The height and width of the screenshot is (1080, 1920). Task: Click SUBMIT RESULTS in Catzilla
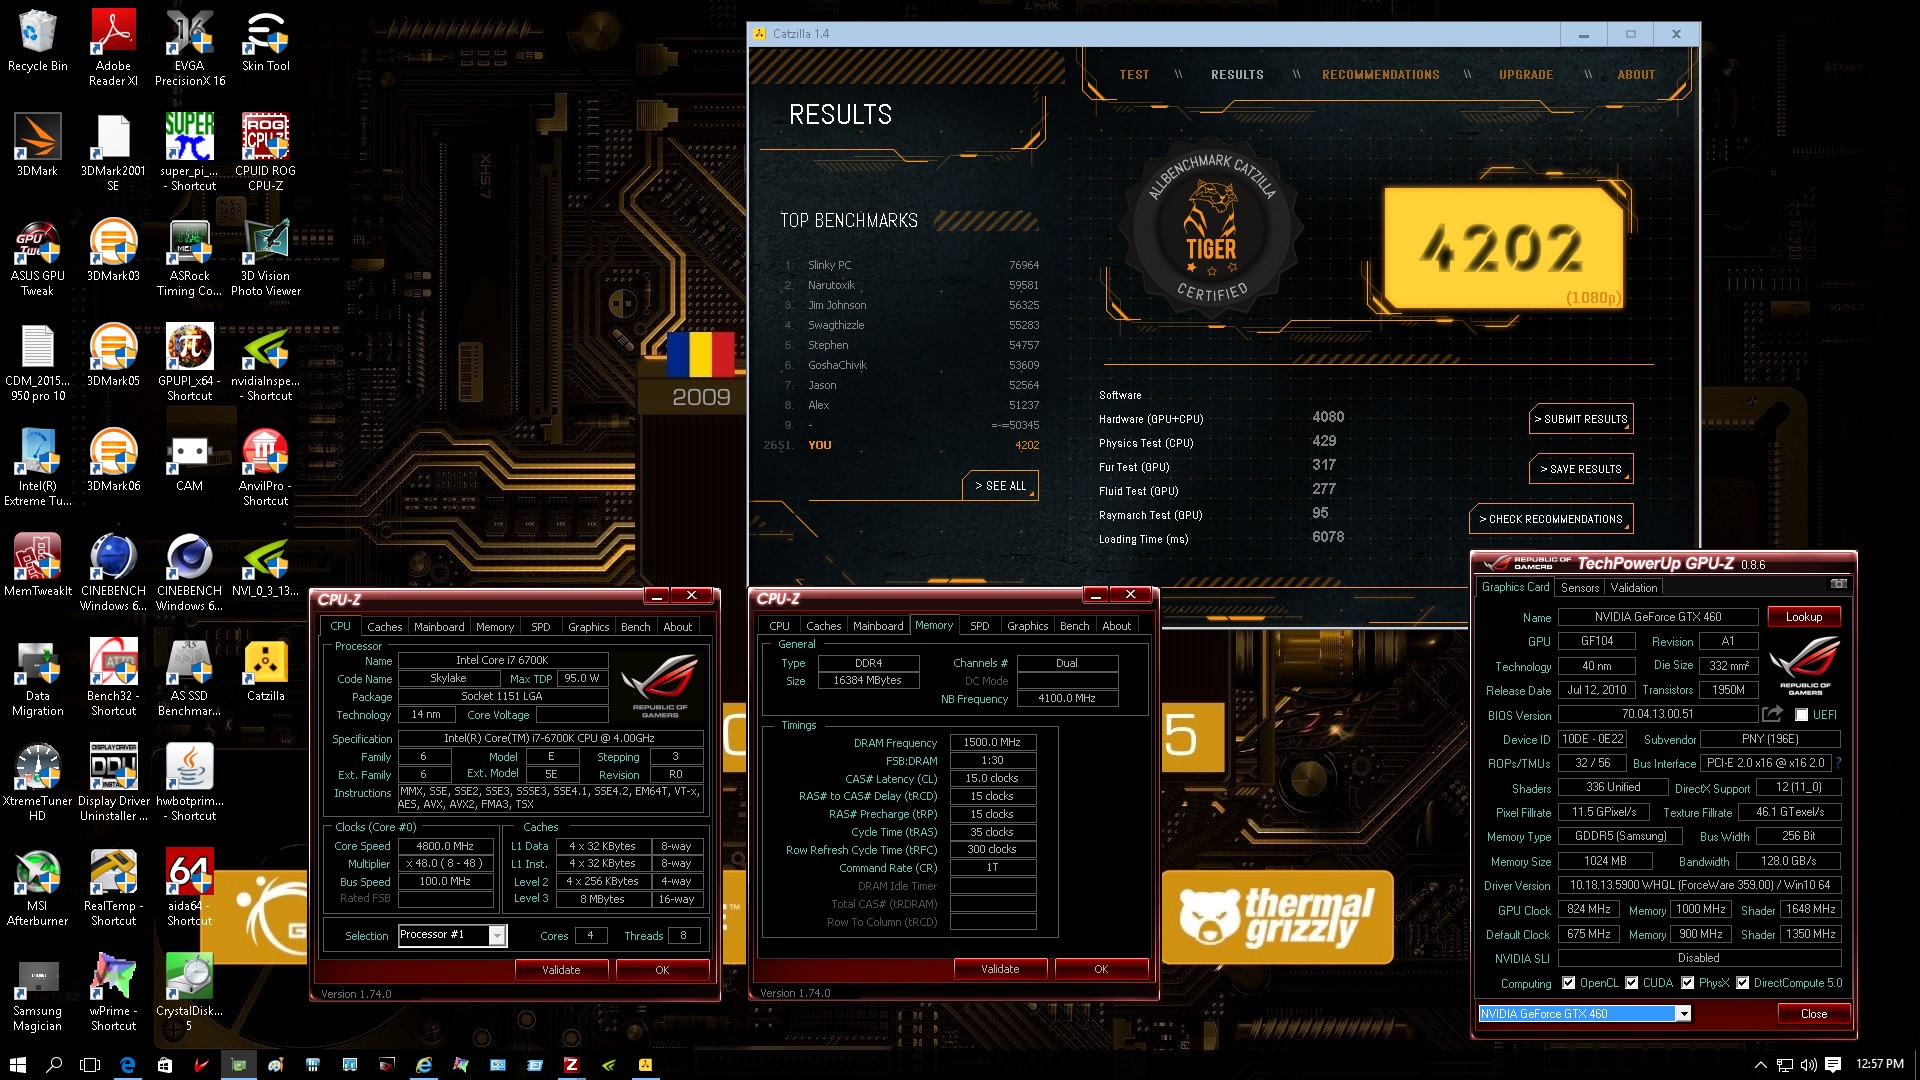[1581, 419]
